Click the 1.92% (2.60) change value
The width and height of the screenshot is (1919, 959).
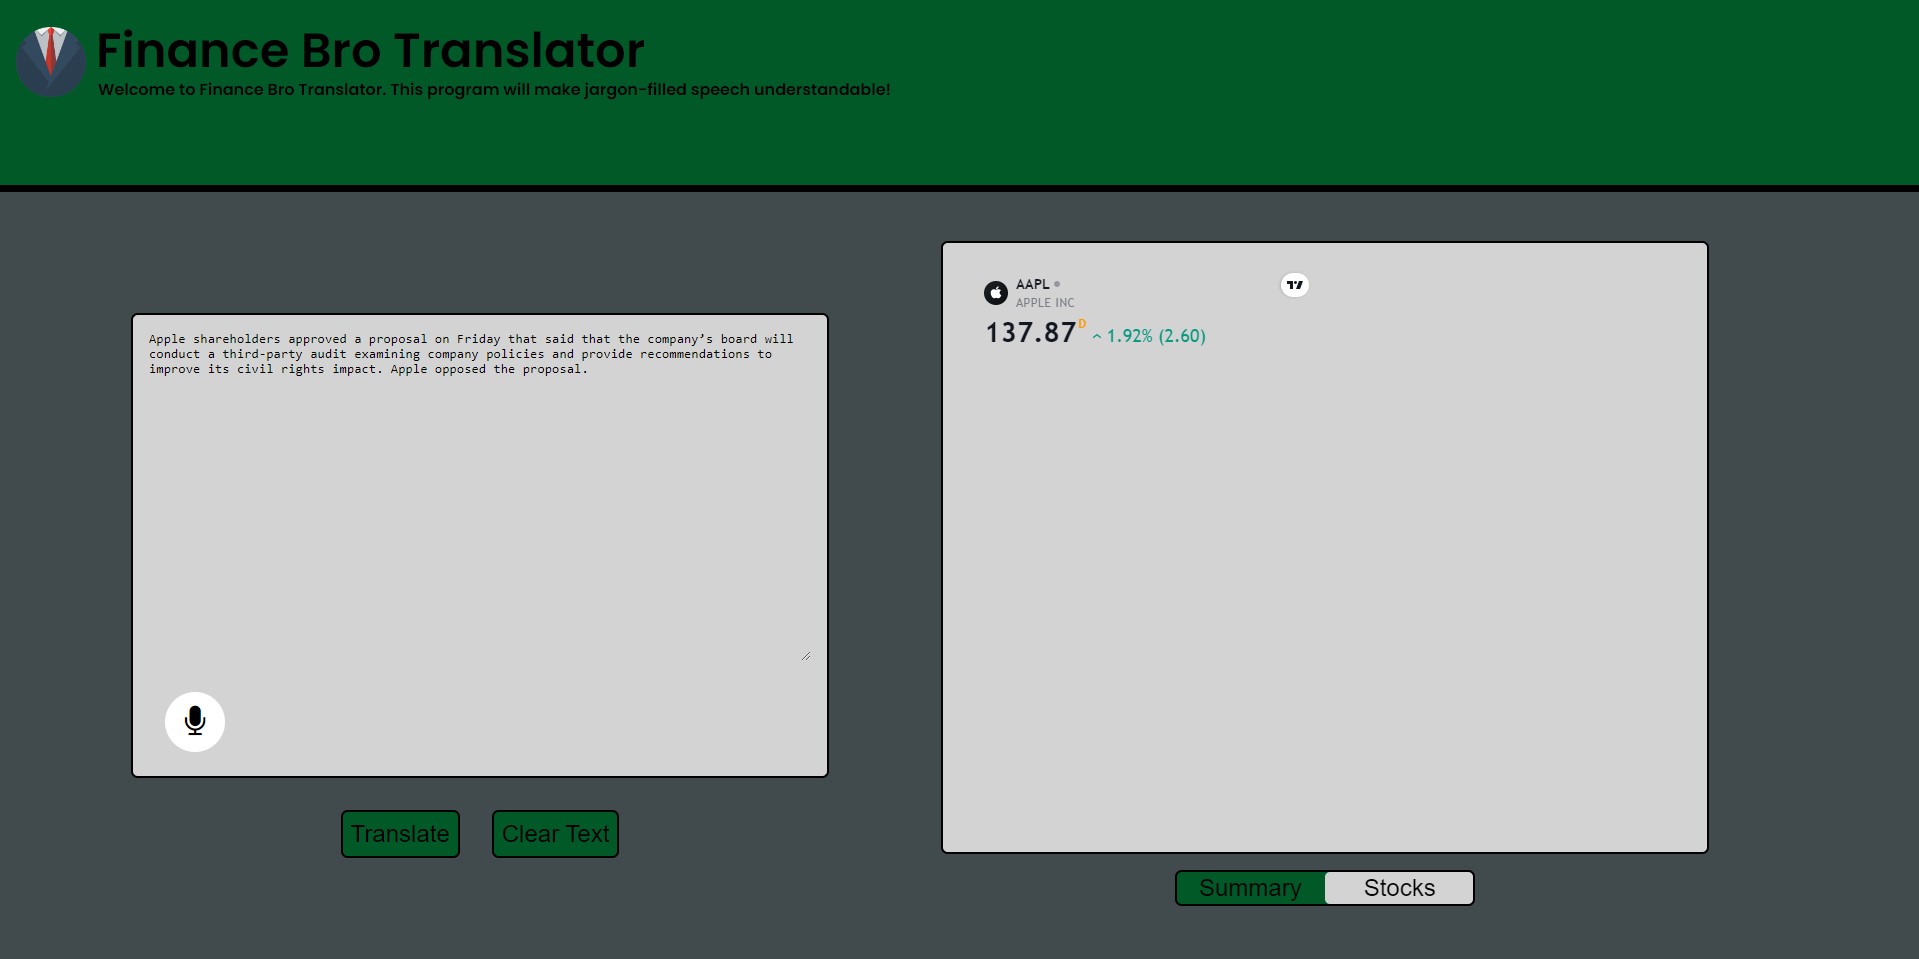tap(1156, 336)
